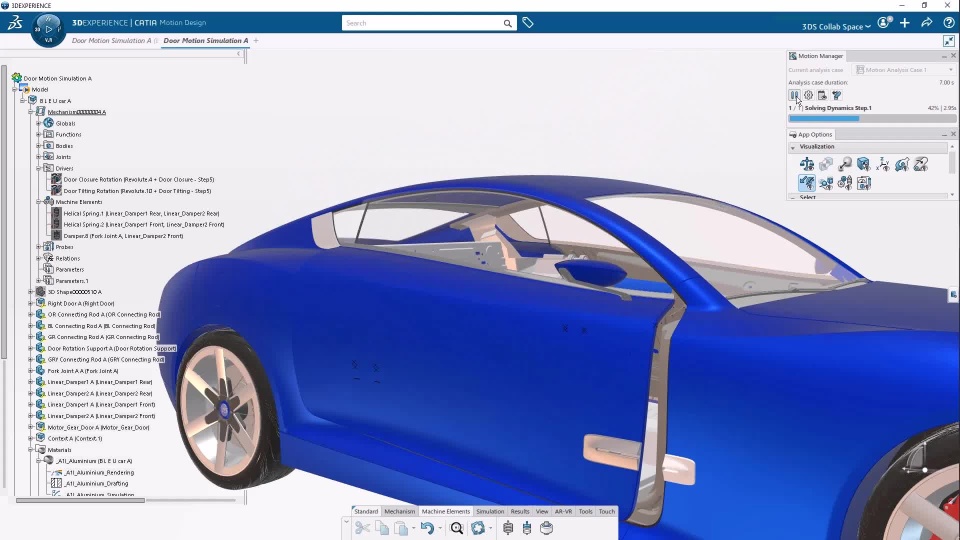
Task: Collapse the action bar chevron
Action: [346, 522]
